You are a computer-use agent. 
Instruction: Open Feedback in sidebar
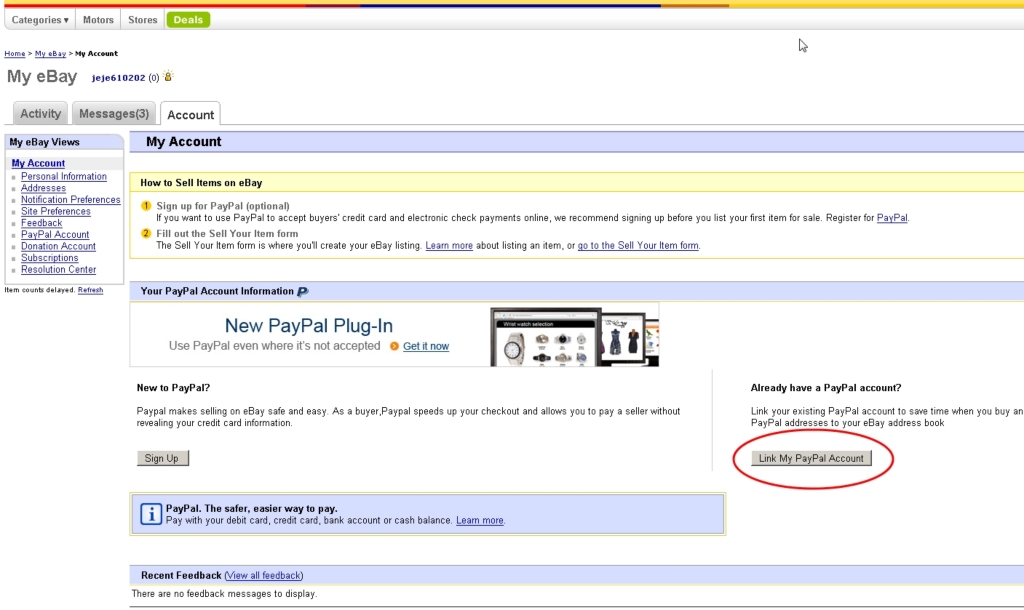pos(41,223)
